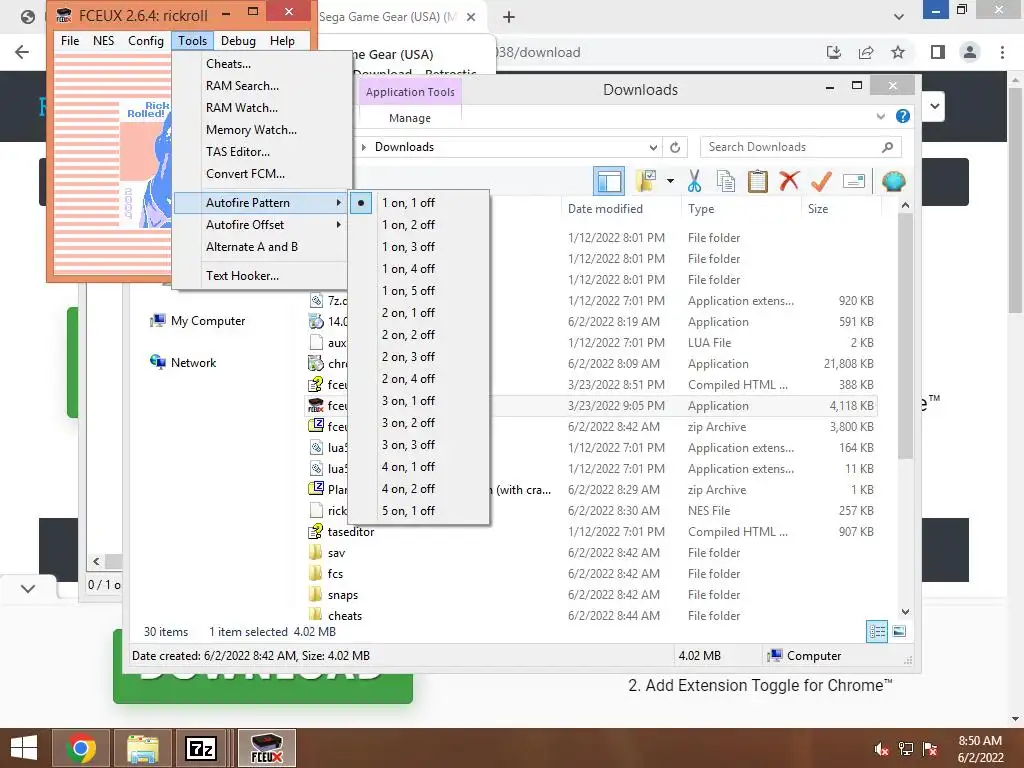This screenshot has width=1024, height=768.
Task: Expand the ribbon with chevron near Help
Action: coord(880,116)
